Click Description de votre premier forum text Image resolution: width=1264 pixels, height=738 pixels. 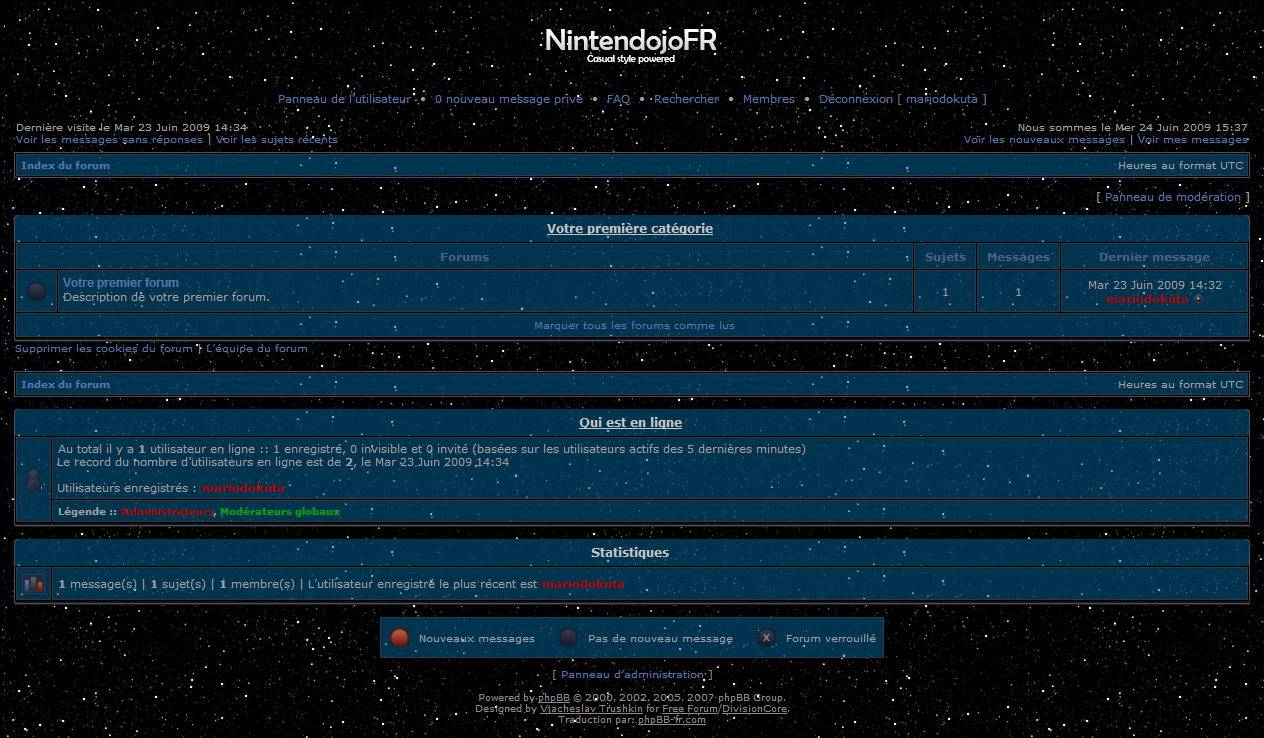tap(166, 297)
